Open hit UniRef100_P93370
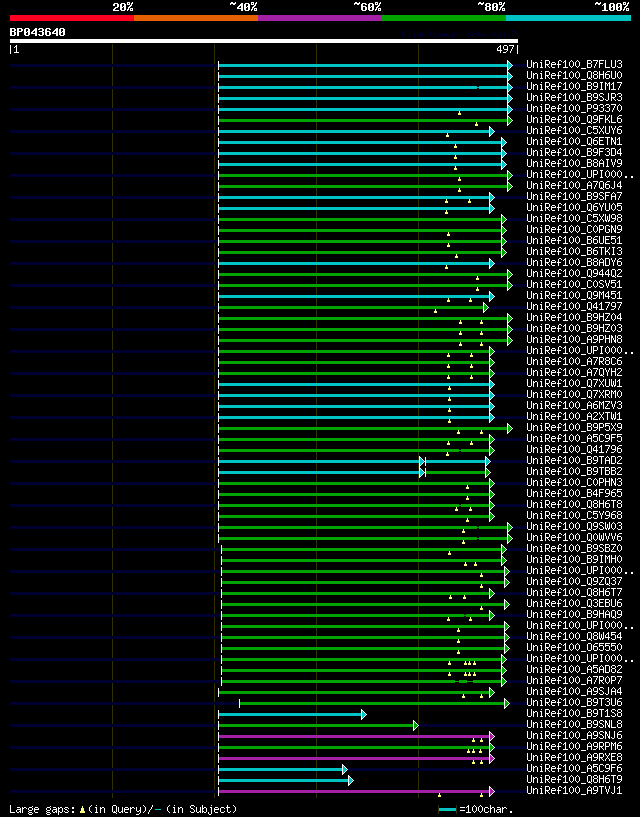The width and height of the screenshot is (640, 817). [x=574, y=108]
